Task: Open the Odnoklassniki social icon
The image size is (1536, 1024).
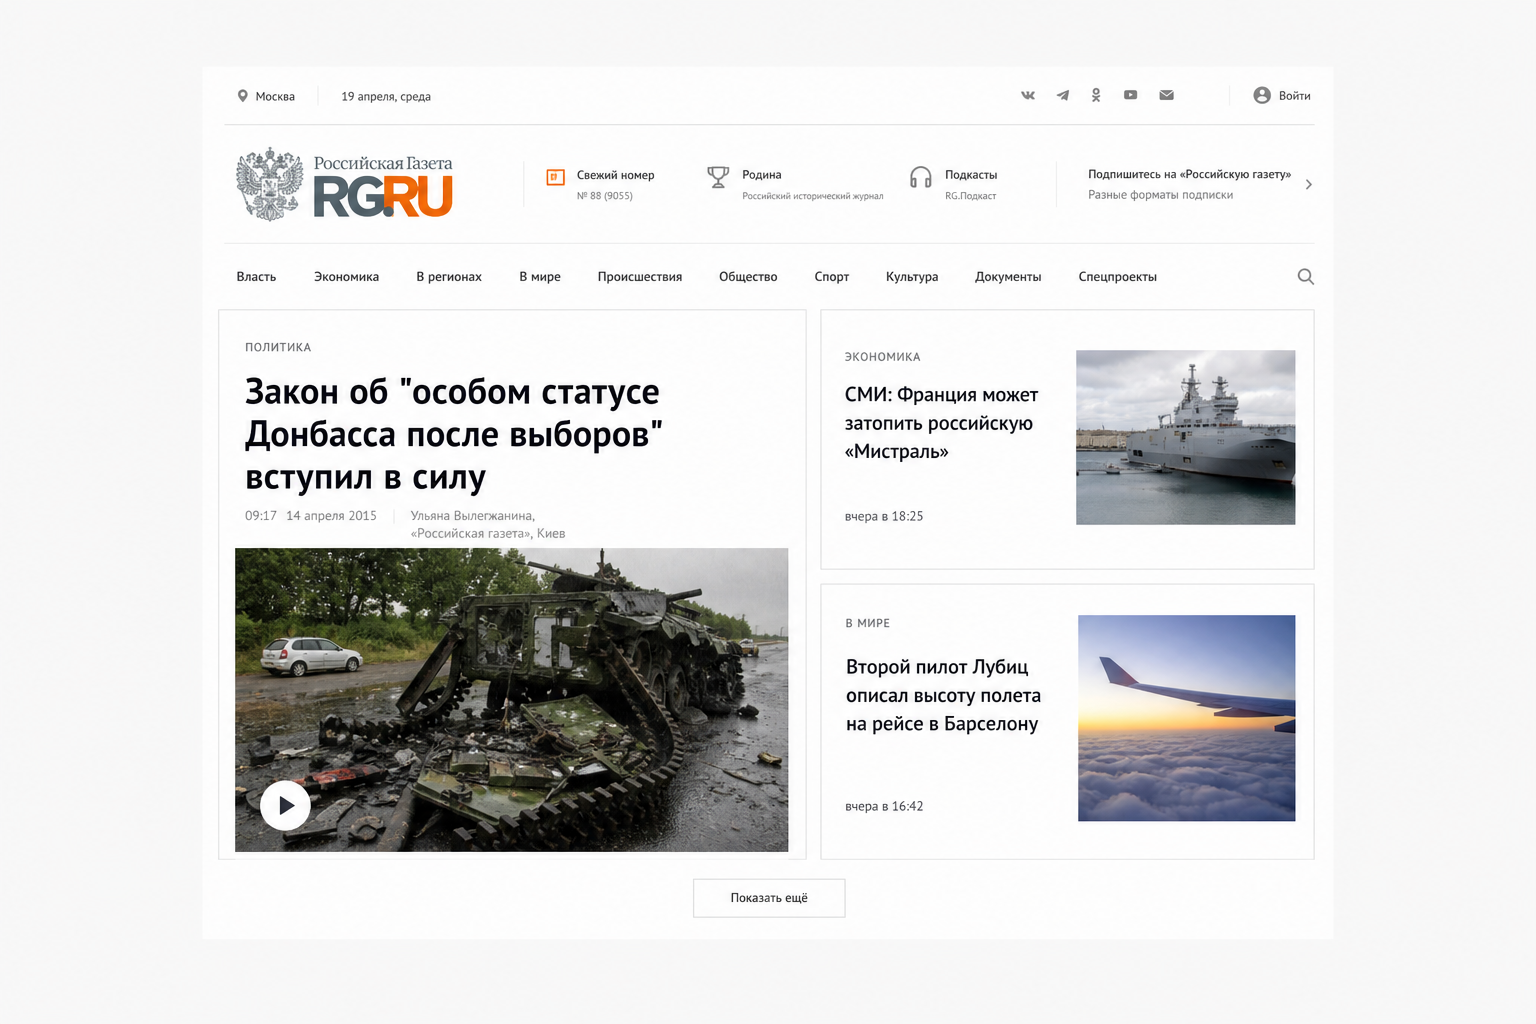Action: (x=1096, y=95)
